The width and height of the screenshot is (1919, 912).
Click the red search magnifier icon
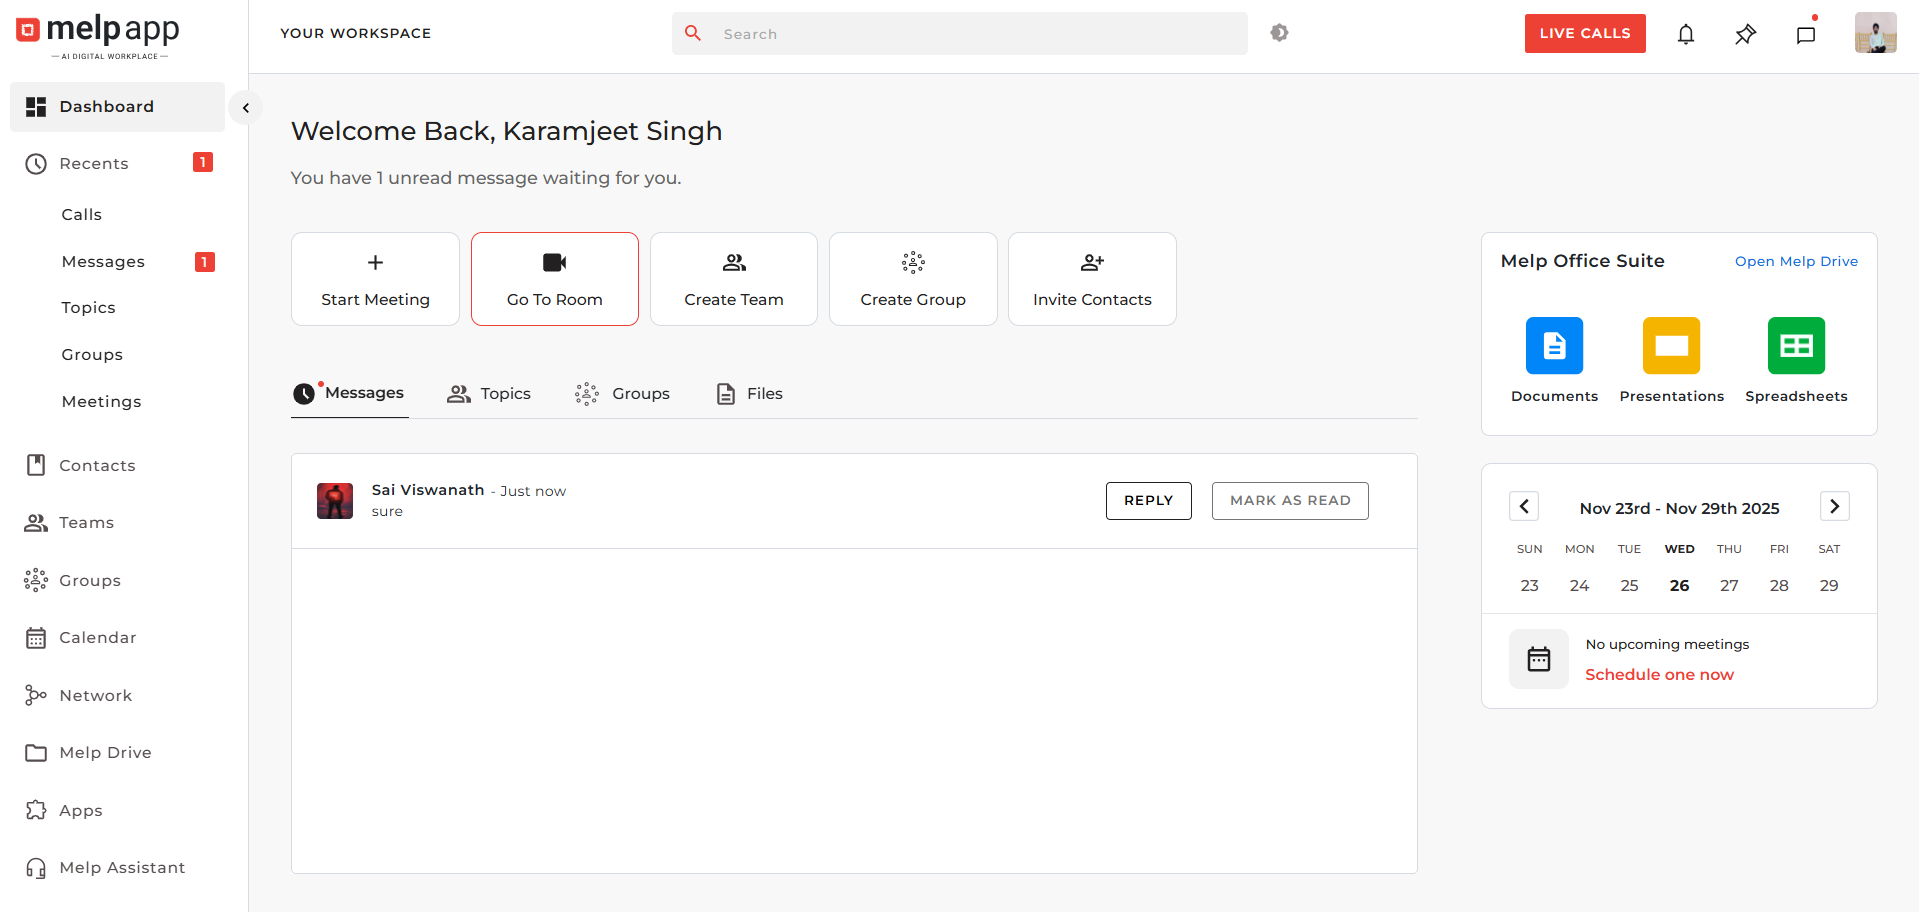tap(693, 33)
